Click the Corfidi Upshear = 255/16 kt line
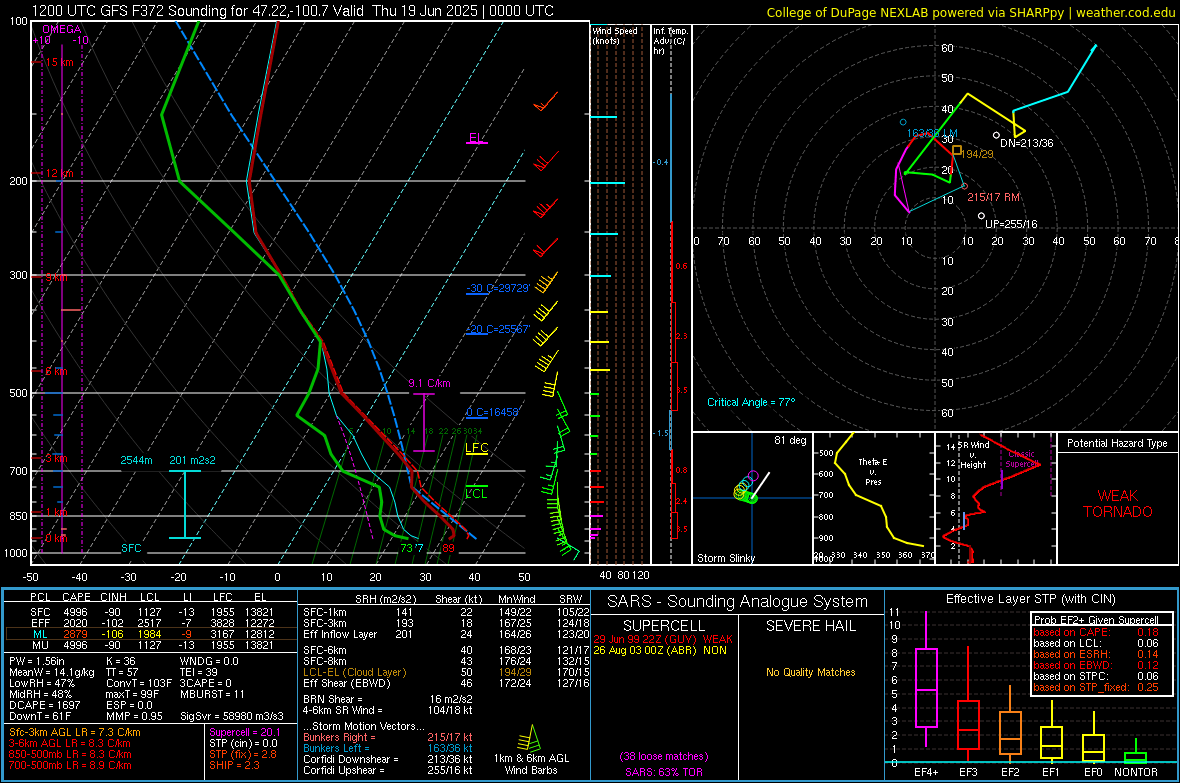The image size is (1180, 783). coord(388,770)
